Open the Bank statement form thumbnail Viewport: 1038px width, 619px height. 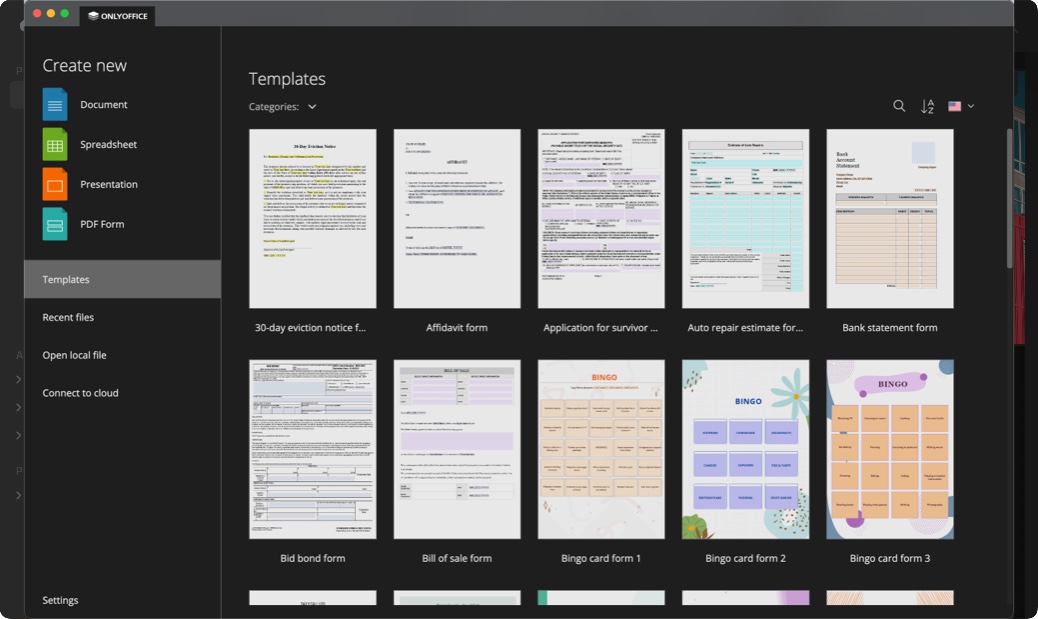tap(890, 218)
